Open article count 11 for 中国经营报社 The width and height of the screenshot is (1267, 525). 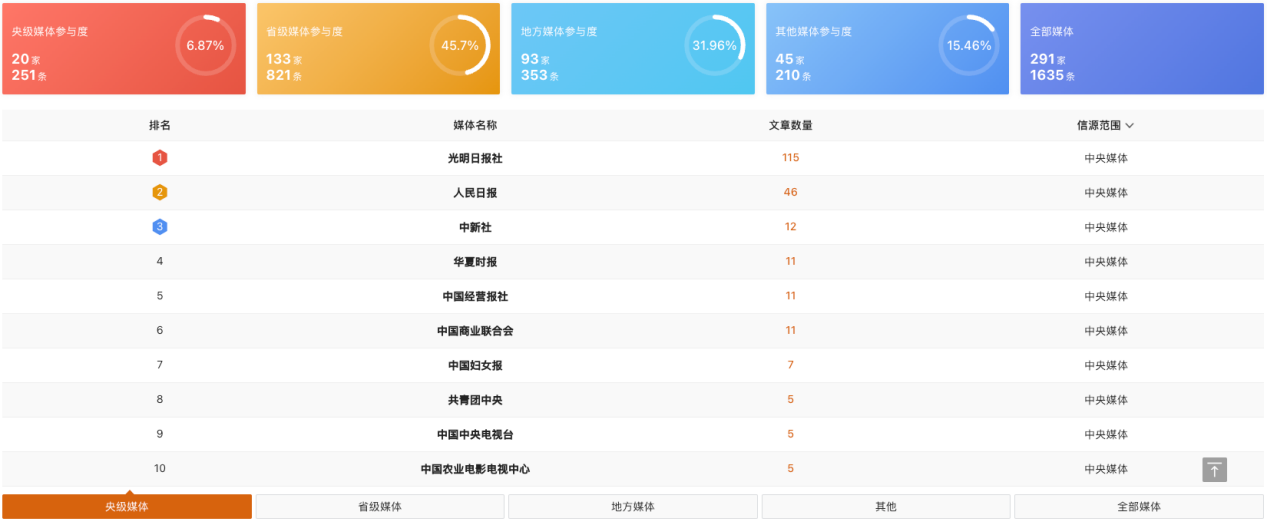coord(791,296)
